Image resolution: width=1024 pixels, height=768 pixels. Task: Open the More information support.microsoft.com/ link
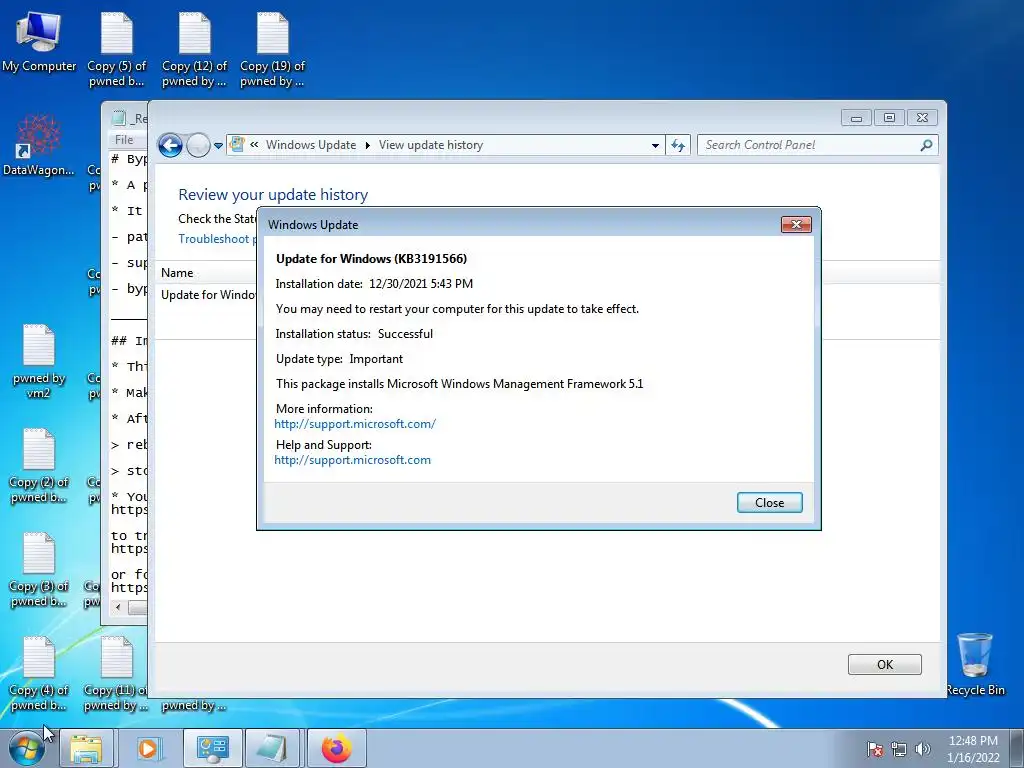(x=355, y=424)
